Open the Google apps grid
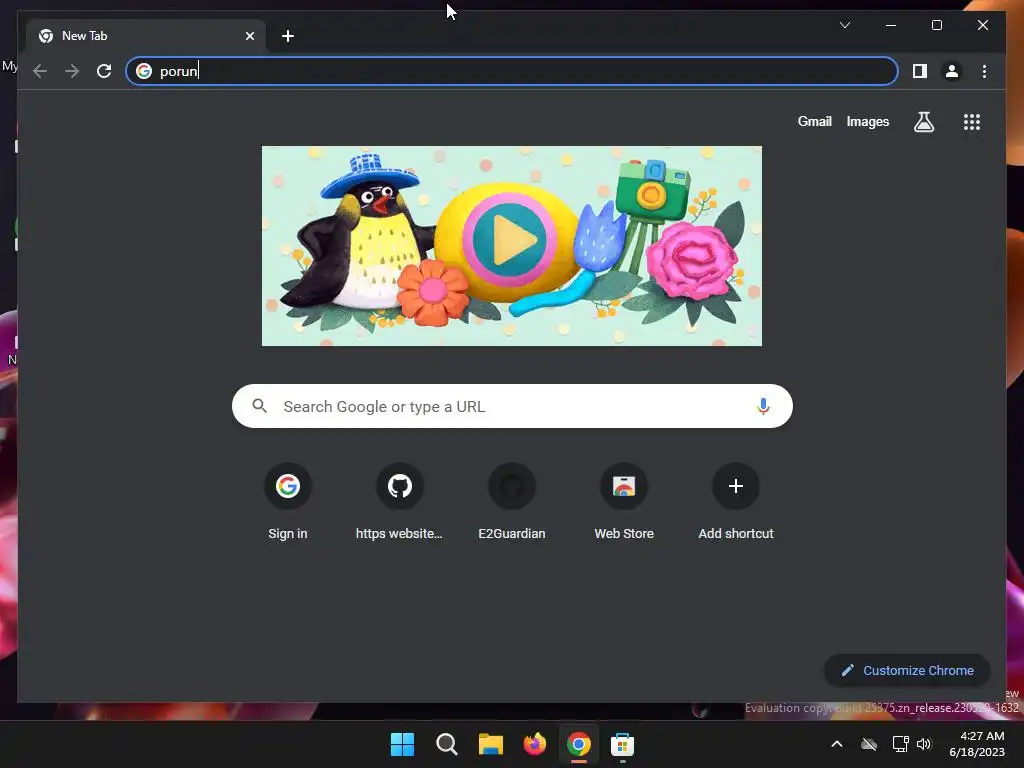The width and height of the screenshot is (1024, 768). tap(972, 122)
